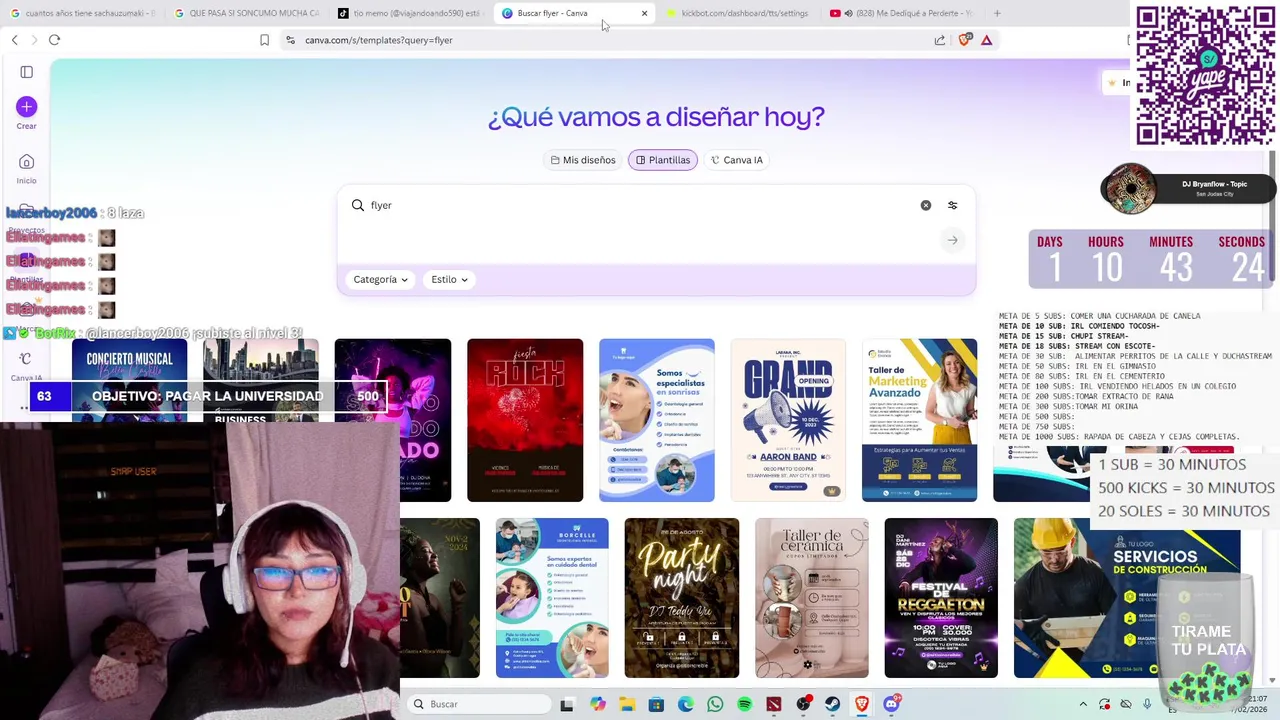The width and height of the screenshot is (1280, 720).
Task: Open OBS Studio from the taskbar
Action: 803,704
